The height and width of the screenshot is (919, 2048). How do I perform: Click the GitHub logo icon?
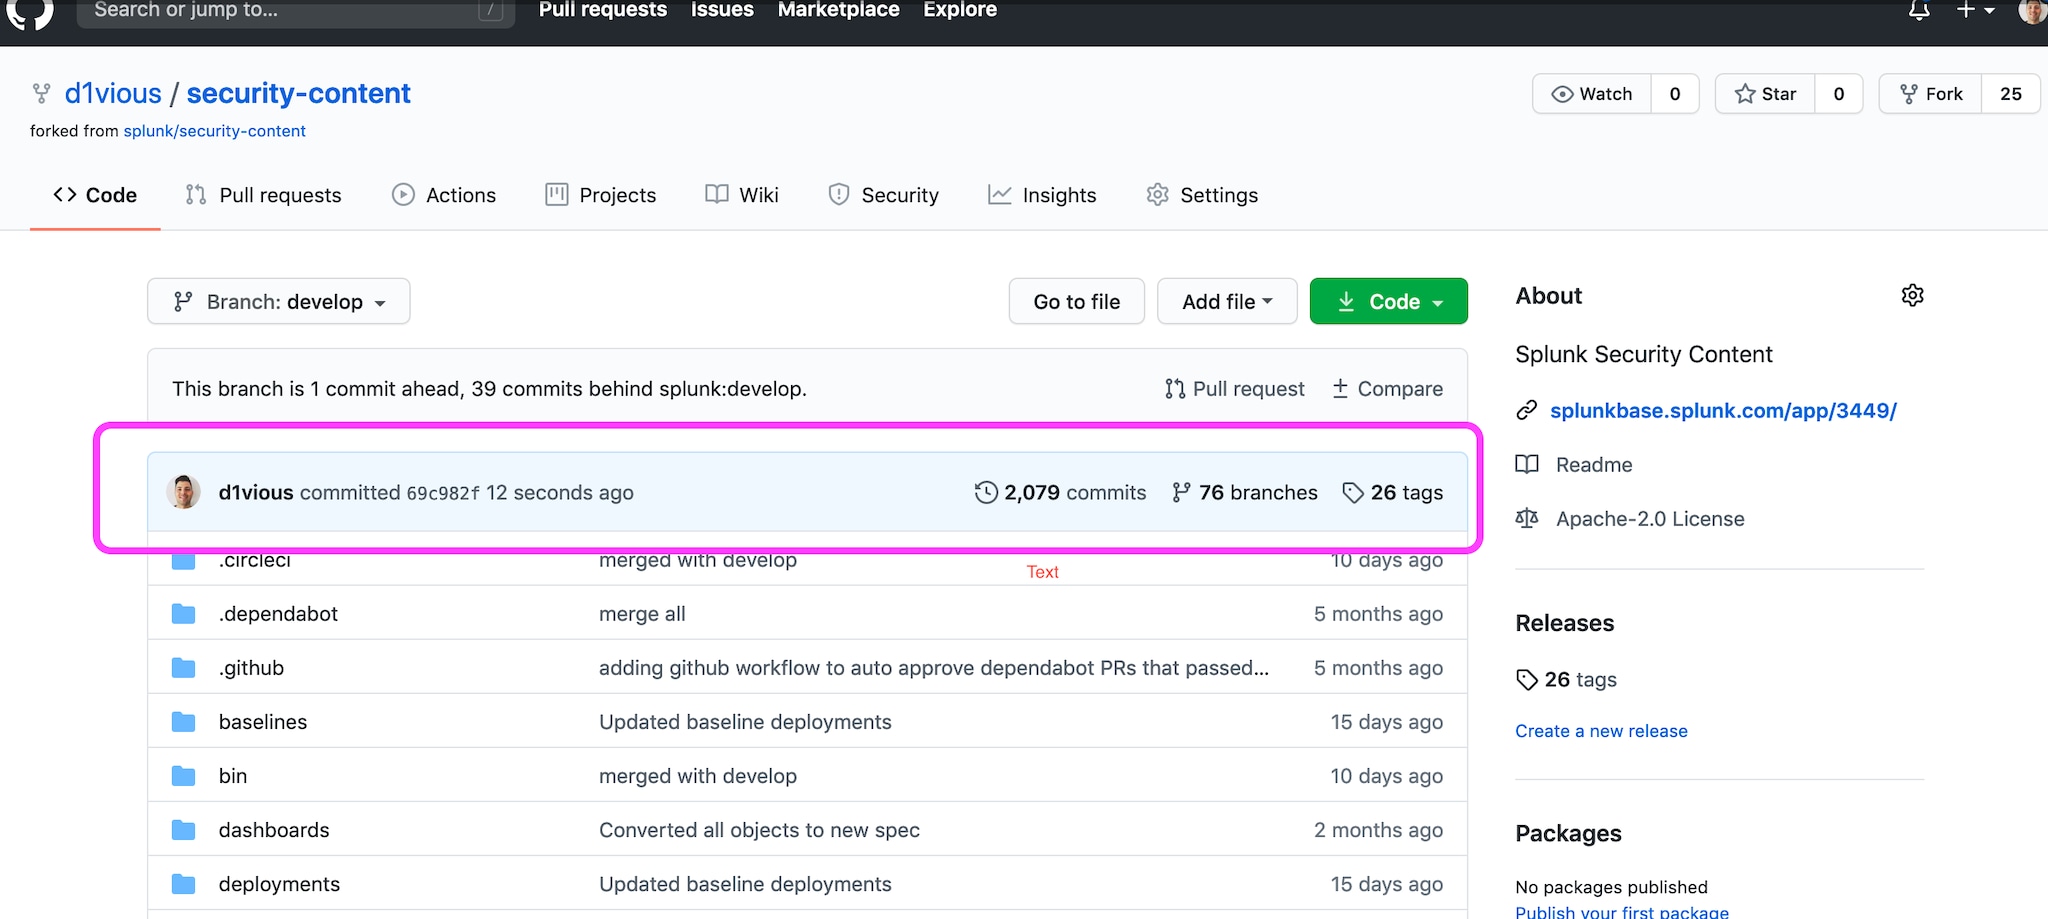[x=30, y=12]
